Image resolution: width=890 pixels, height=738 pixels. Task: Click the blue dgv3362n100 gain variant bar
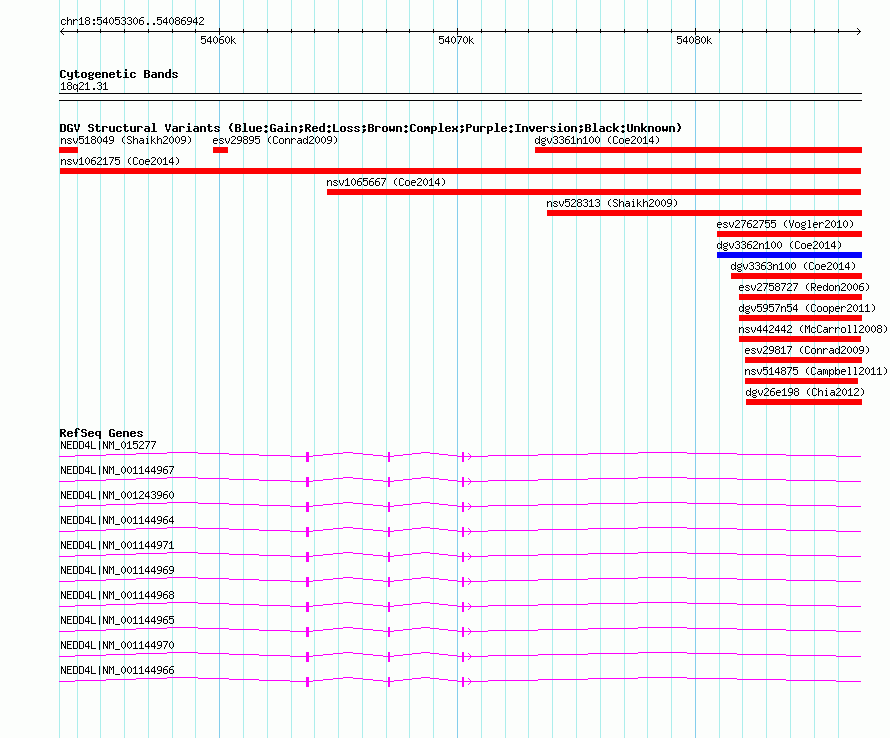point(789,255)
